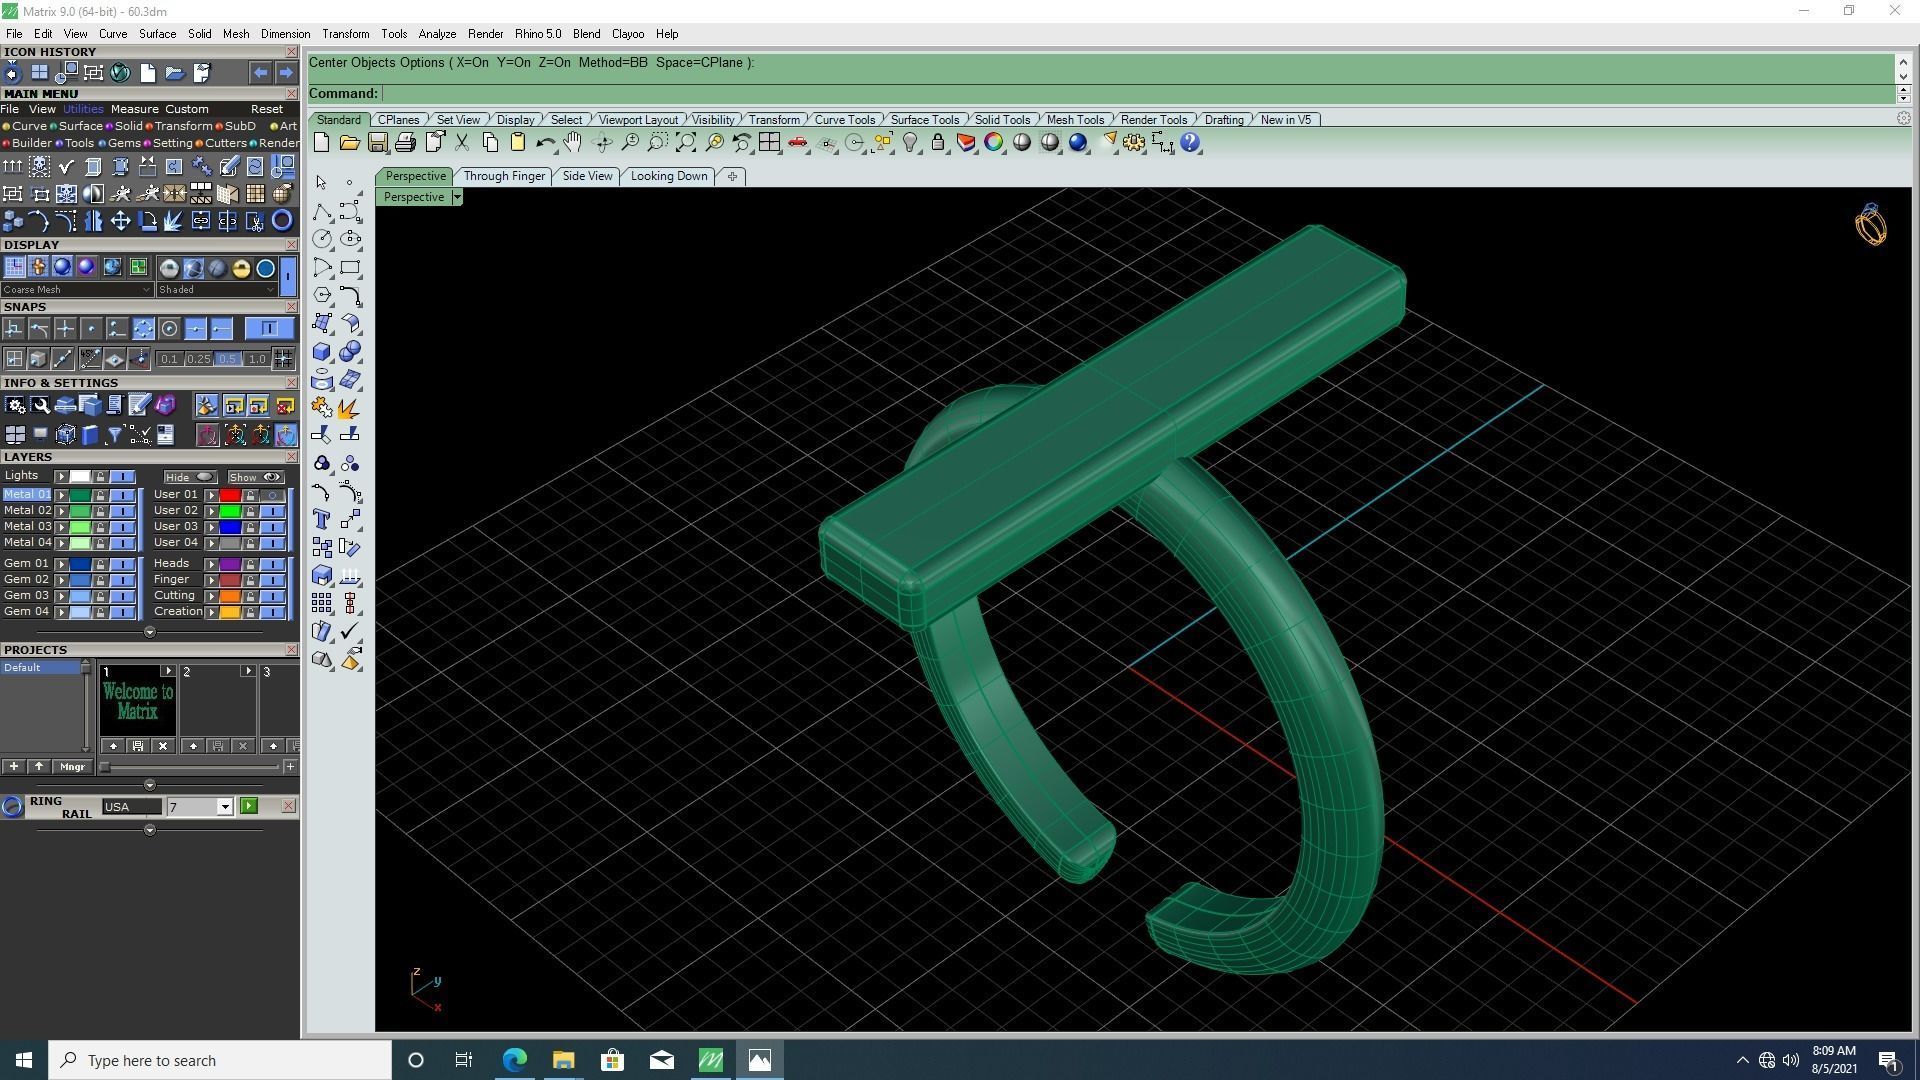Switch to the Looking Down viewport tab
Screen dimensions: 1920x1080
[x=669, y=176]
